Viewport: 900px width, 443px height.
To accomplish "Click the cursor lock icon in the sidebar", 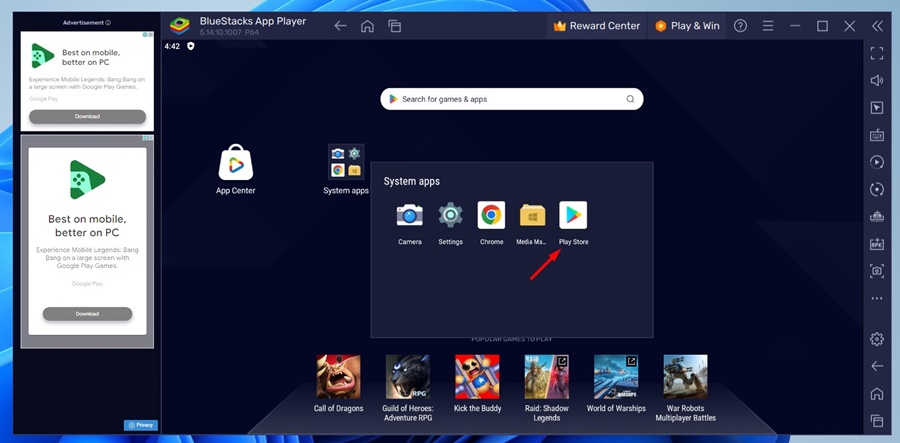I will 876,108.
